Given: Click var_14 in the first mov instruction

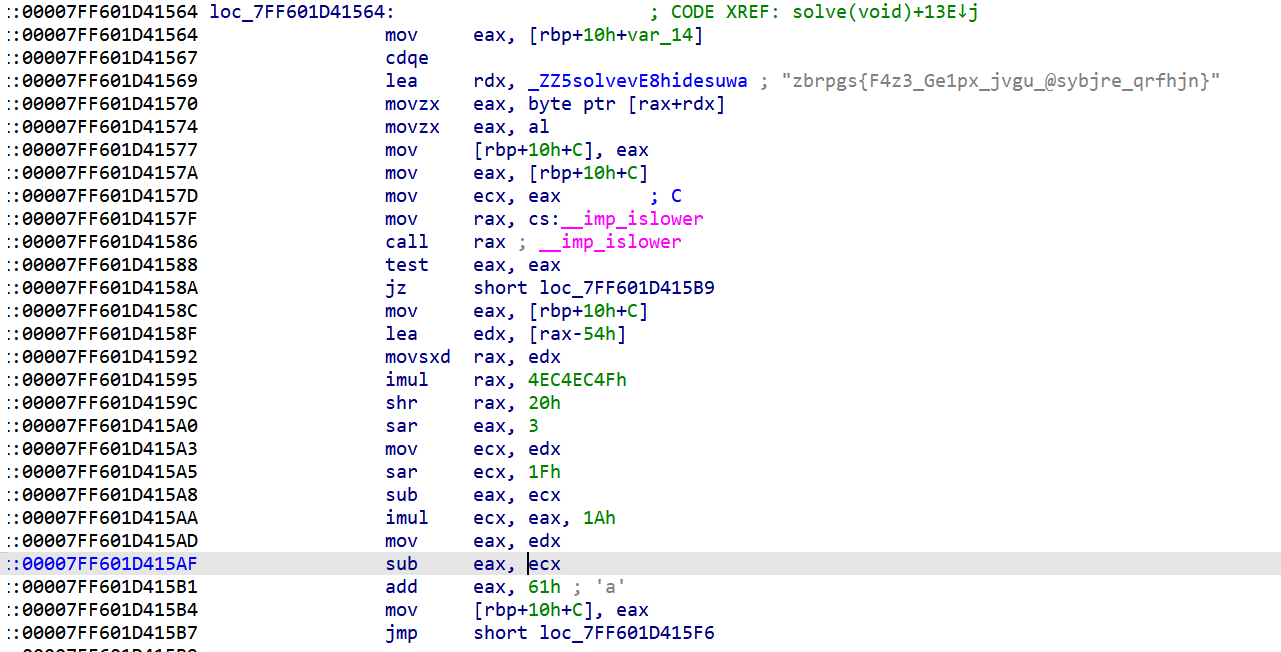Looking at the screenshot, I should pyautogui.click(x=673, y=35).
